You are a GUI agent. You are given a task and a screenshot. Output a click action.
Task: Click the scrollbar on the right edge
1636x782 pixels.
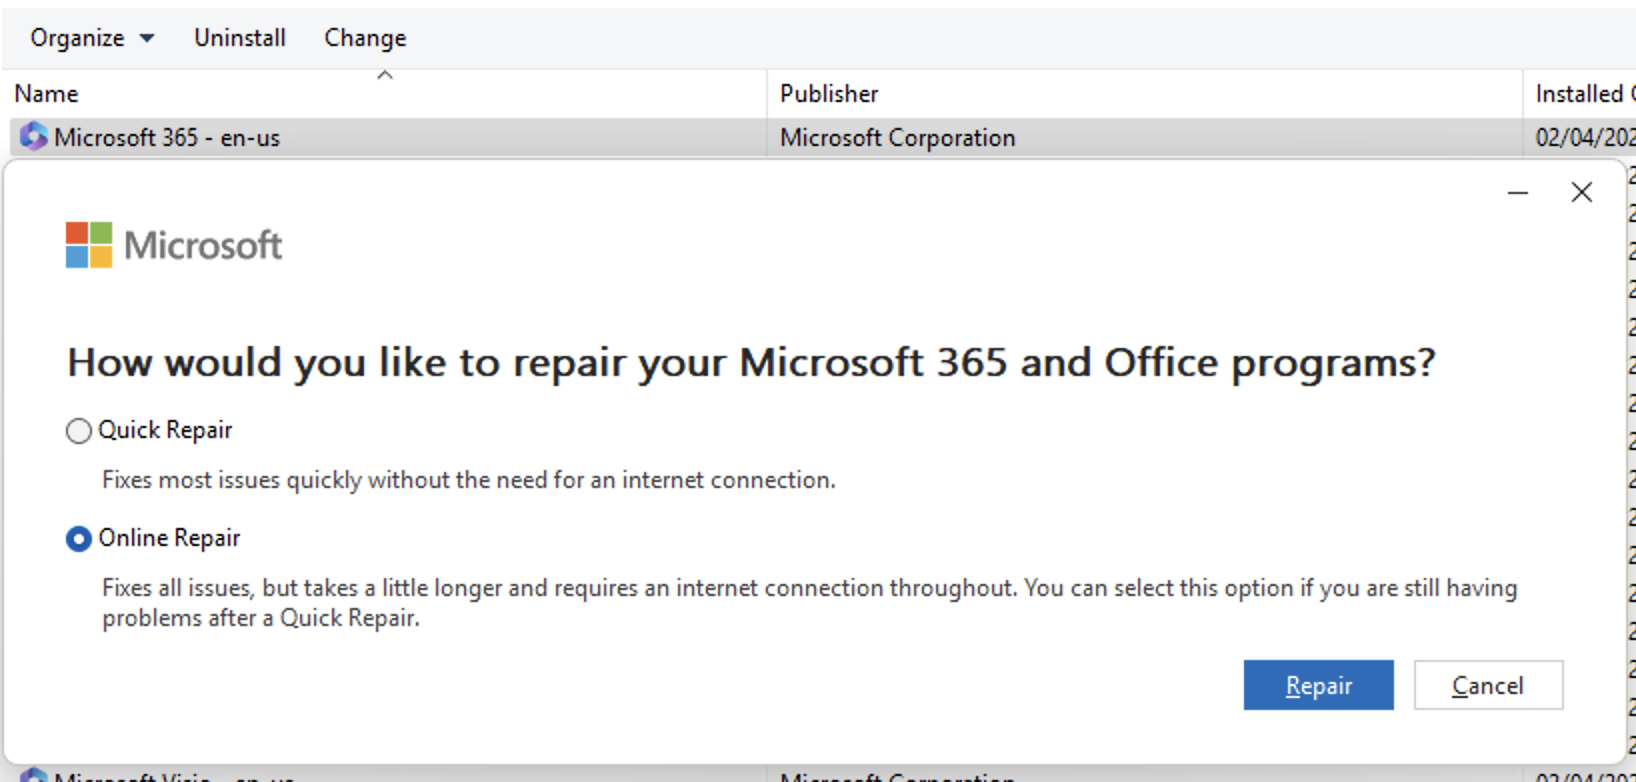pyautogui.click(x=1630, y=400)
